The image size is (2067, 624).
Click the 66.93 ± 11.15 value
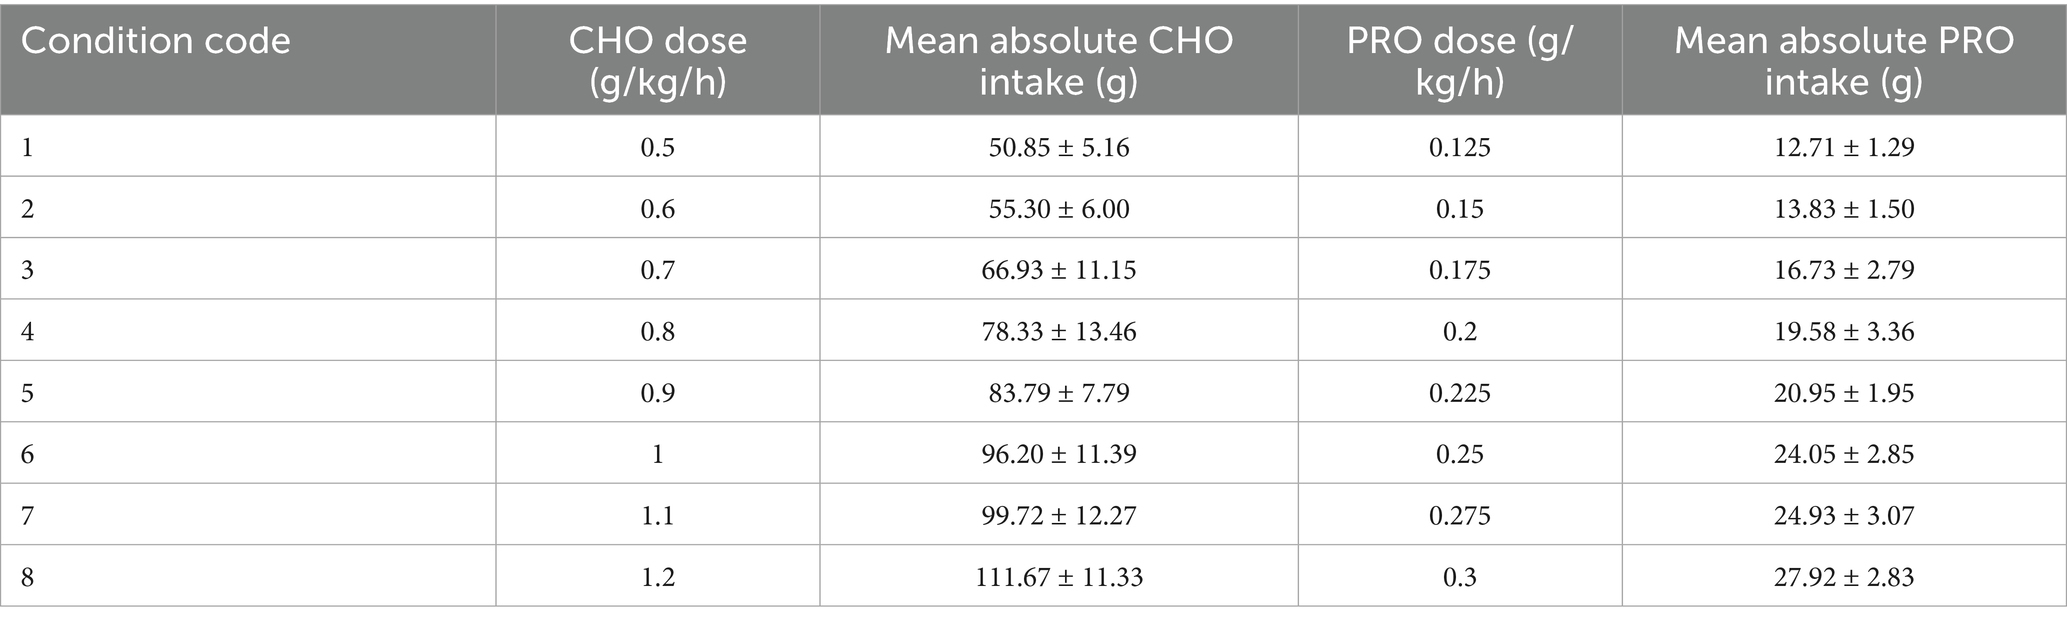(1058, 270)
